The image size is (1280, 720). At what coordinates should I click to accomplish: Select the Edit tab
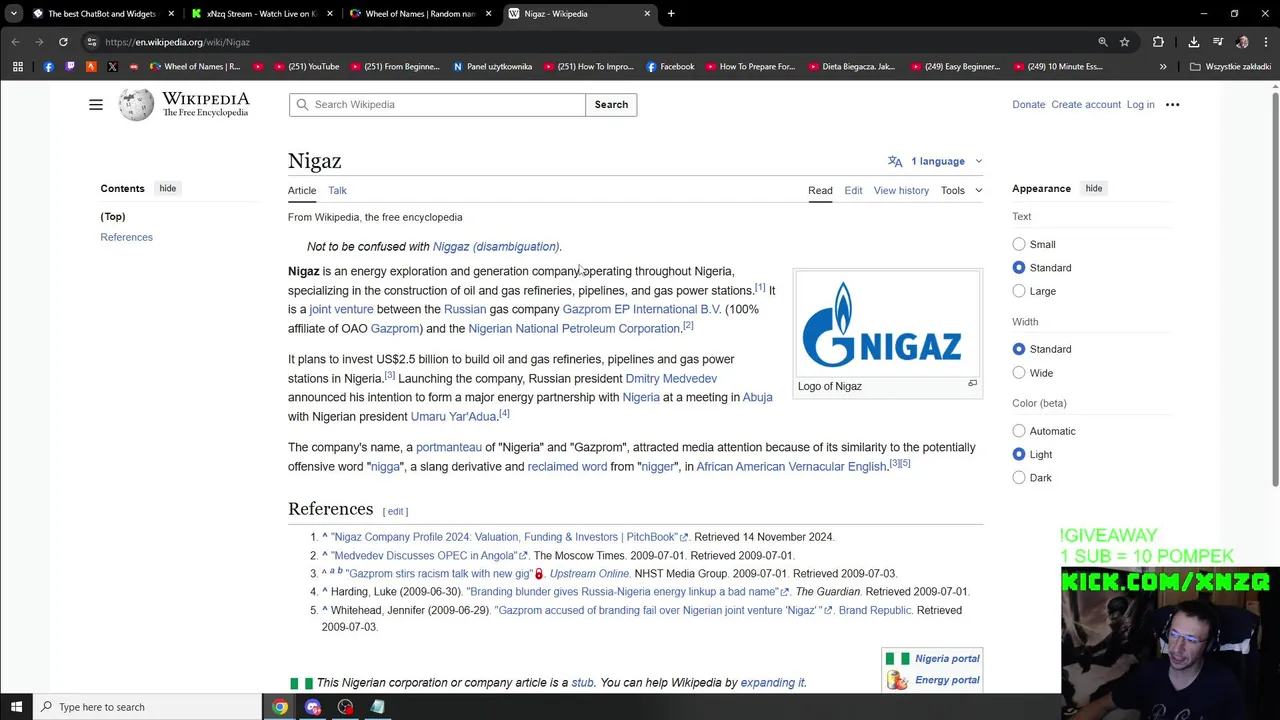853,190
